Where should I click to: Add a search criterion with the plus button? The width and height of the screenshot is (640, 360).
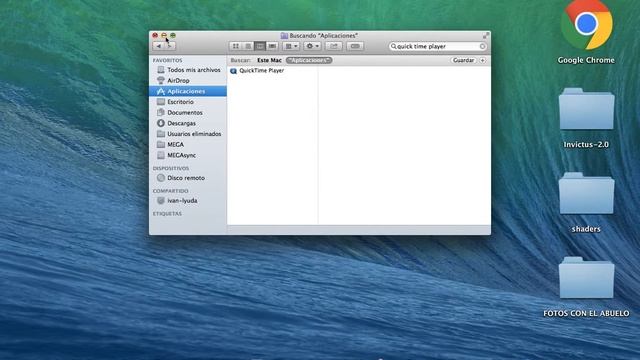(482, 60)
